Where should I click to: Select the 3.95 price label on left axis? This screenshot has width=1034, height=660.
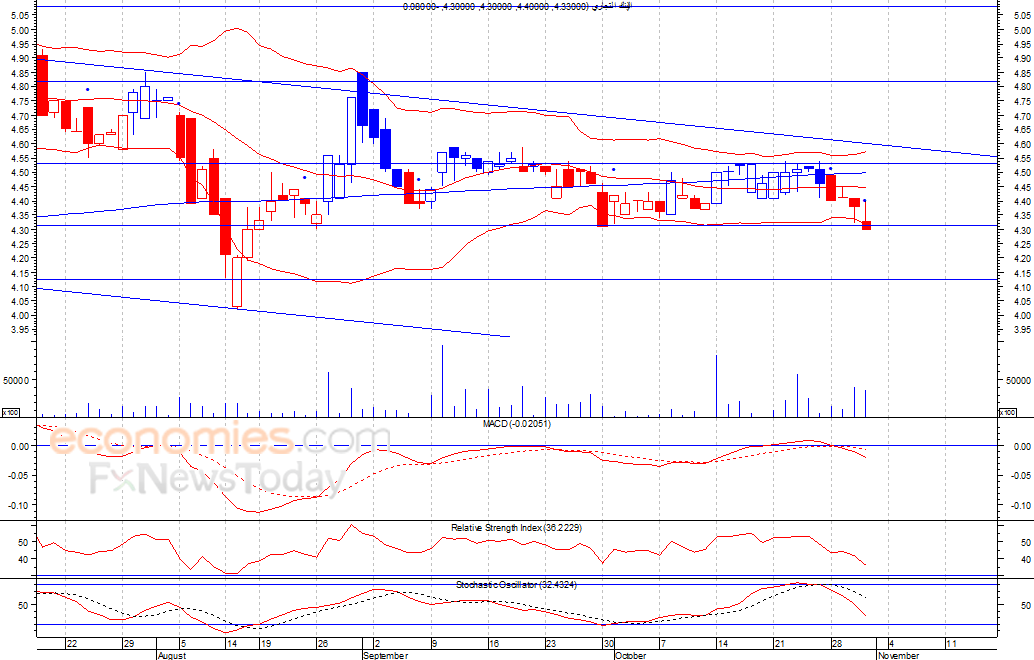(x=20, y=330)
